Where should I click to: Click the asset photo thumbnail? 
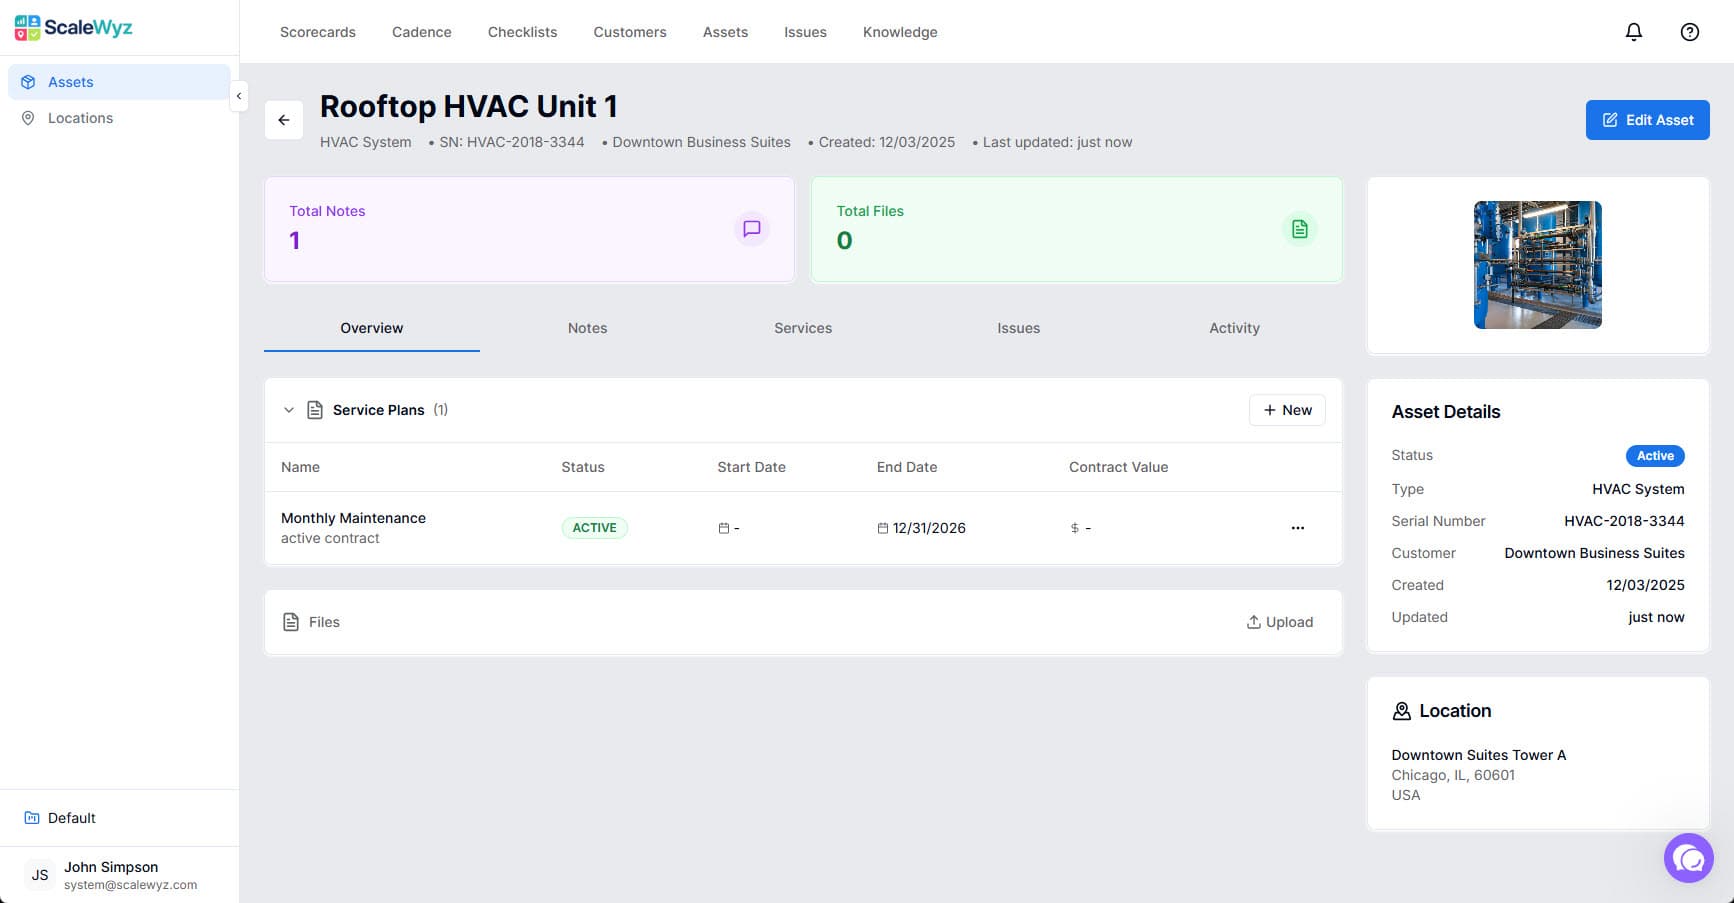pos(1537,264)
